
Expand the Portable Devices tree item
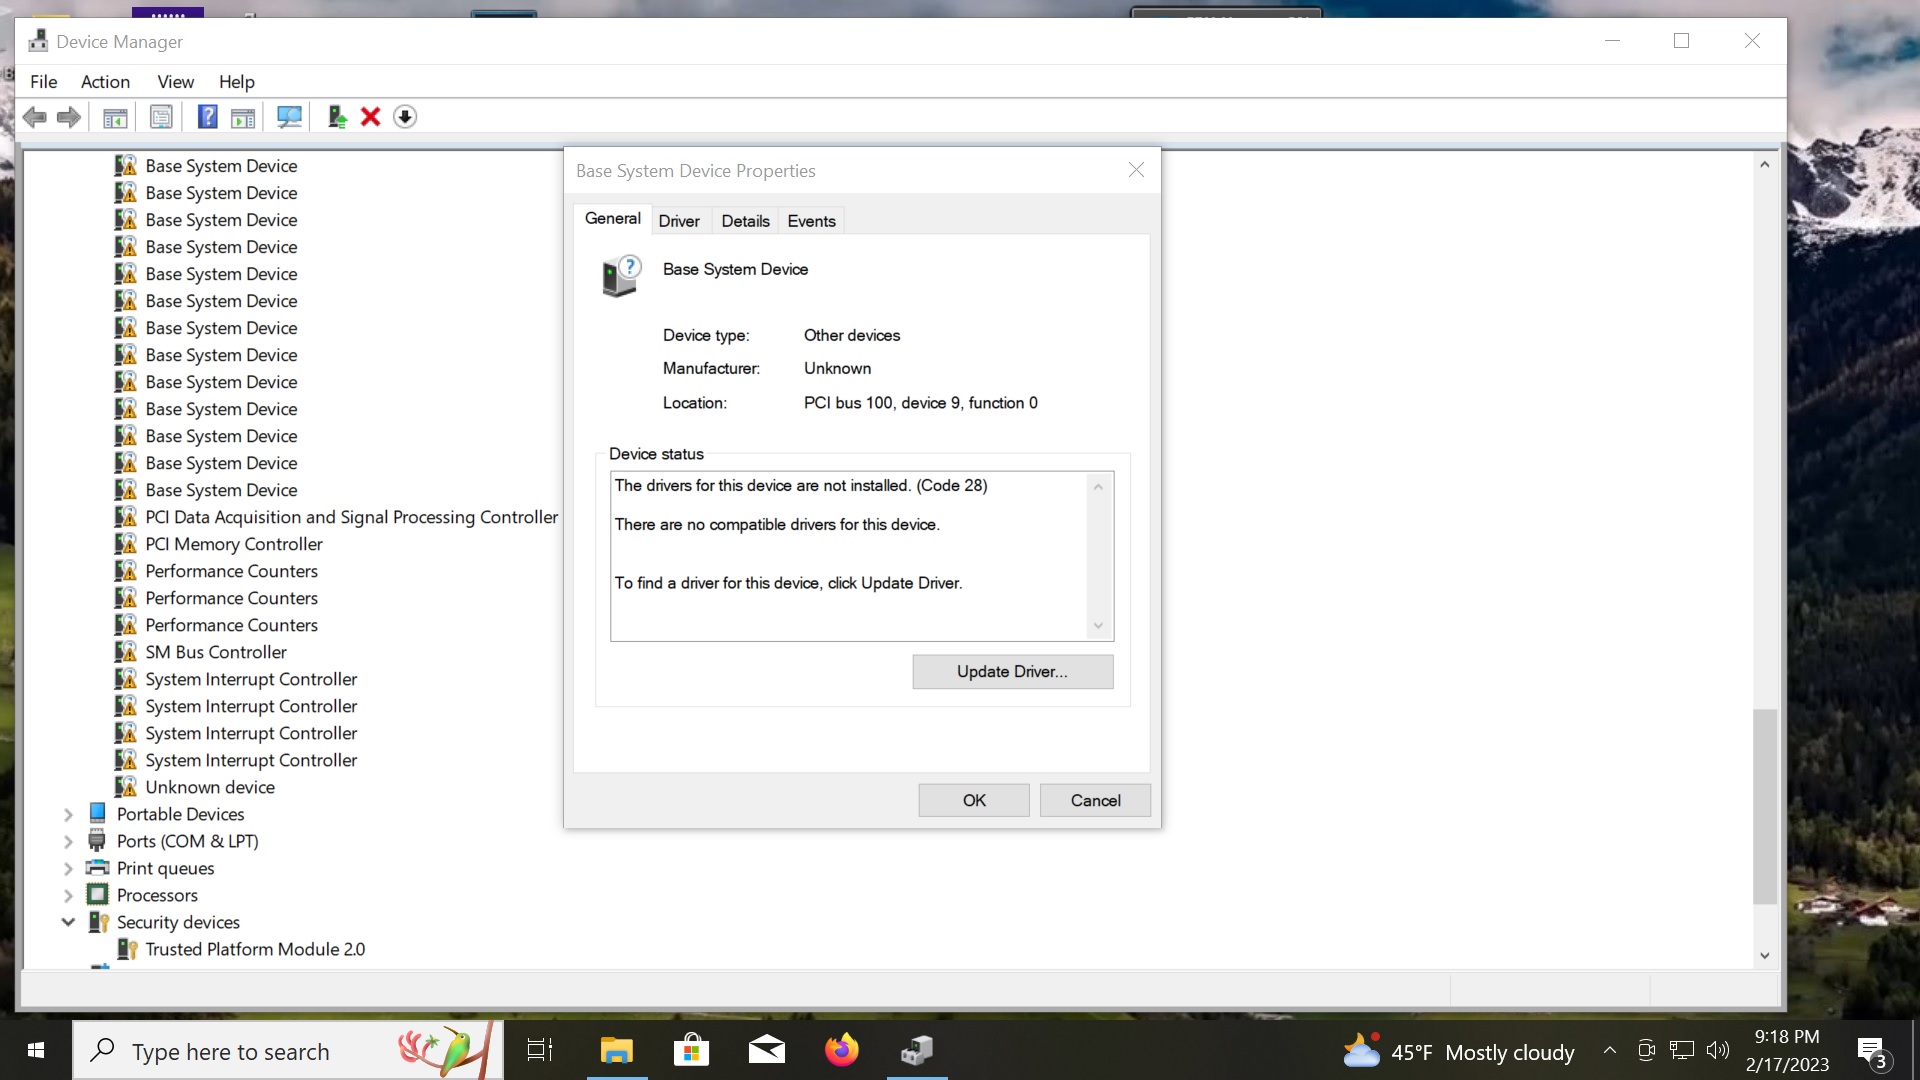click(69, 814)
